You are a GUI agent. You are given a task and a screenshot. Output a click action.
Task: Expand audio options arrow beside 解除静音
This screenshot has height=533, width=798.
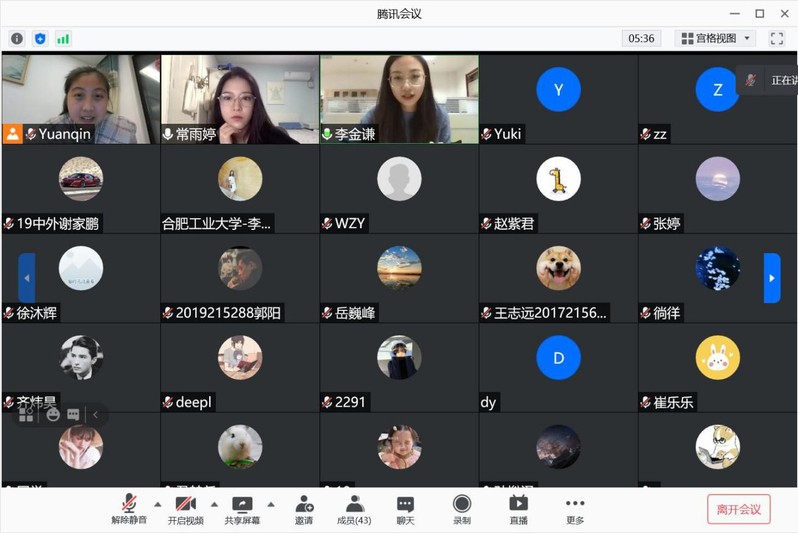tap(157, 503)
